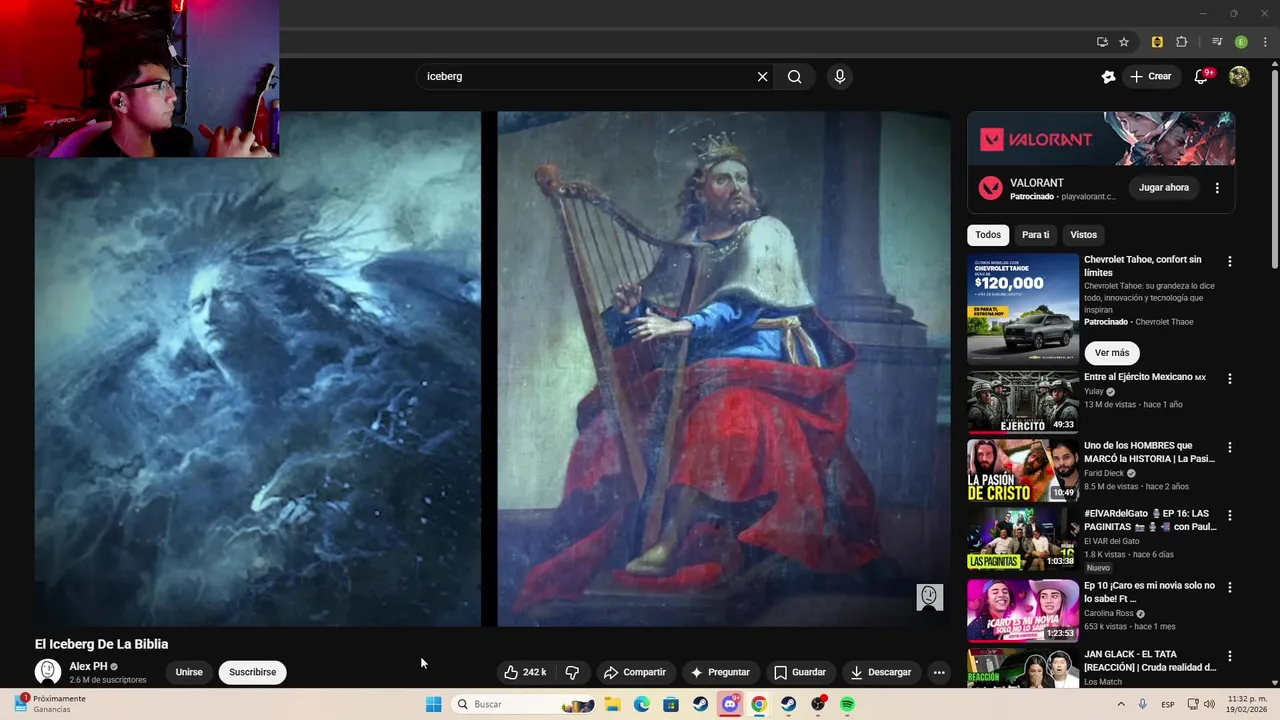The width and height of the screenshot is (1280, 720).
Task: Click the Preguntar button
Action: pos(720,672)
